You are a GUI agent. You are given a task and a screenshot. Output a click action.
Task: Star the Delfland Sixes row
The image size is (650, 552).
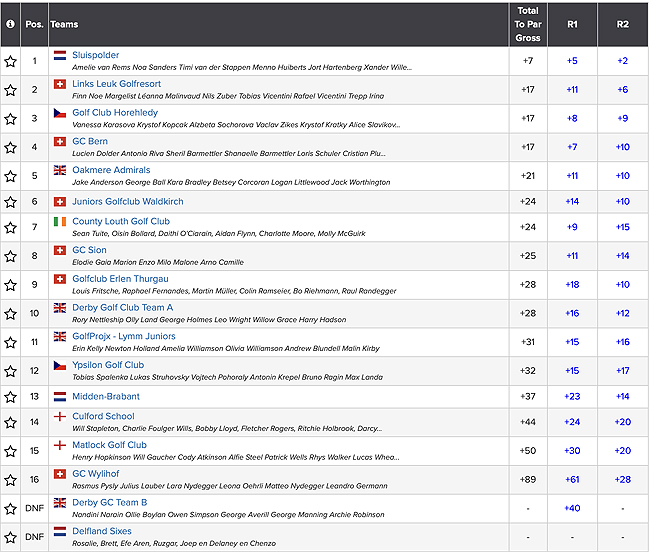[x=10, y=537]
